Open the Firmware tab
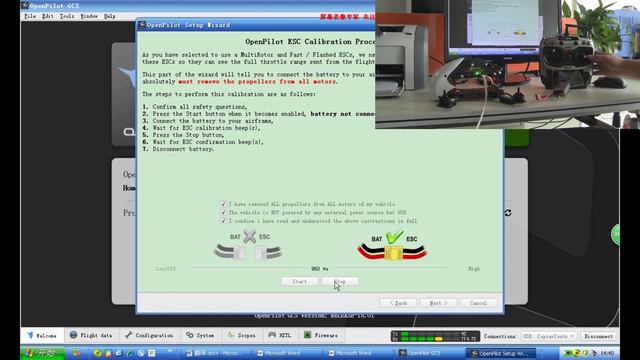640x360 pixels. pyautogui.click(x=321, y=335)
